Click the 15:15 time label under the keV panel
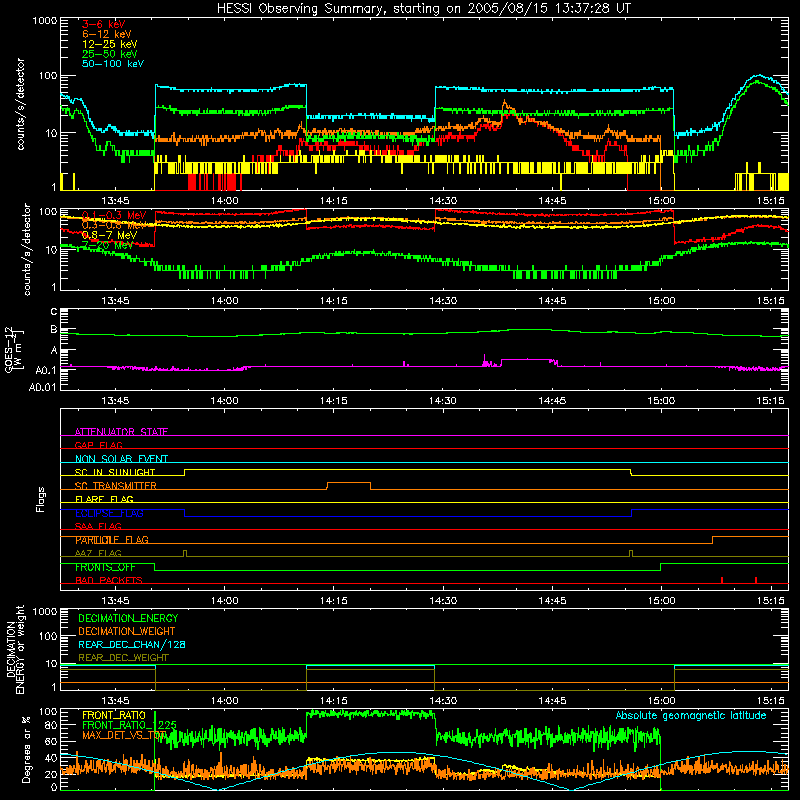Screen dimensions: 800x800 pos(770,201)
